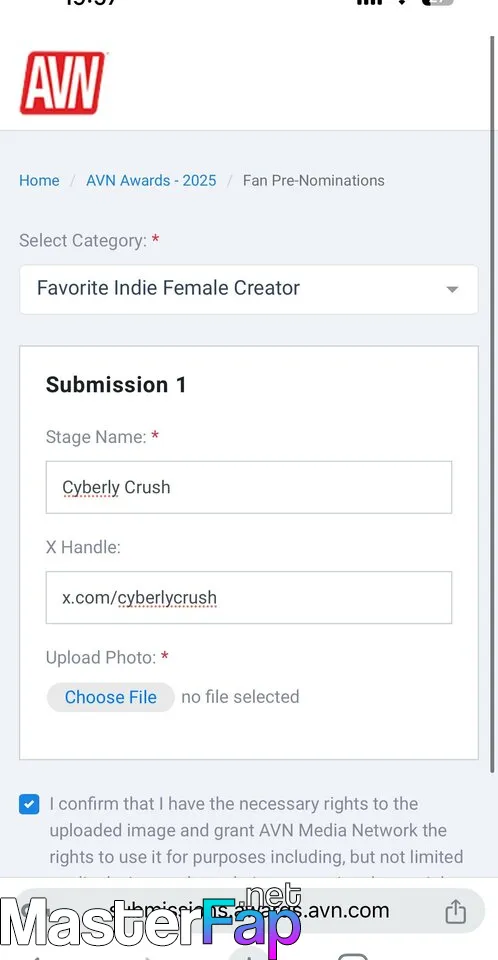Viewport: 498px width, 960px height.
Task: Go to Home breadcrumb link
Action: pos(39,181)
